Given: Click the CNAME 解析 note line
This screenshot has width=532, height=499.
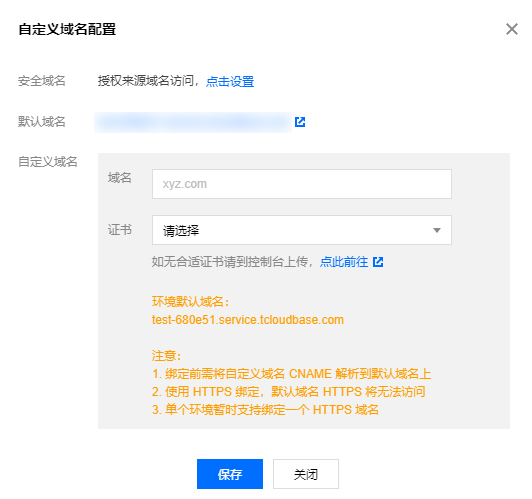Looking at the screenshot, I should (291, 374).
